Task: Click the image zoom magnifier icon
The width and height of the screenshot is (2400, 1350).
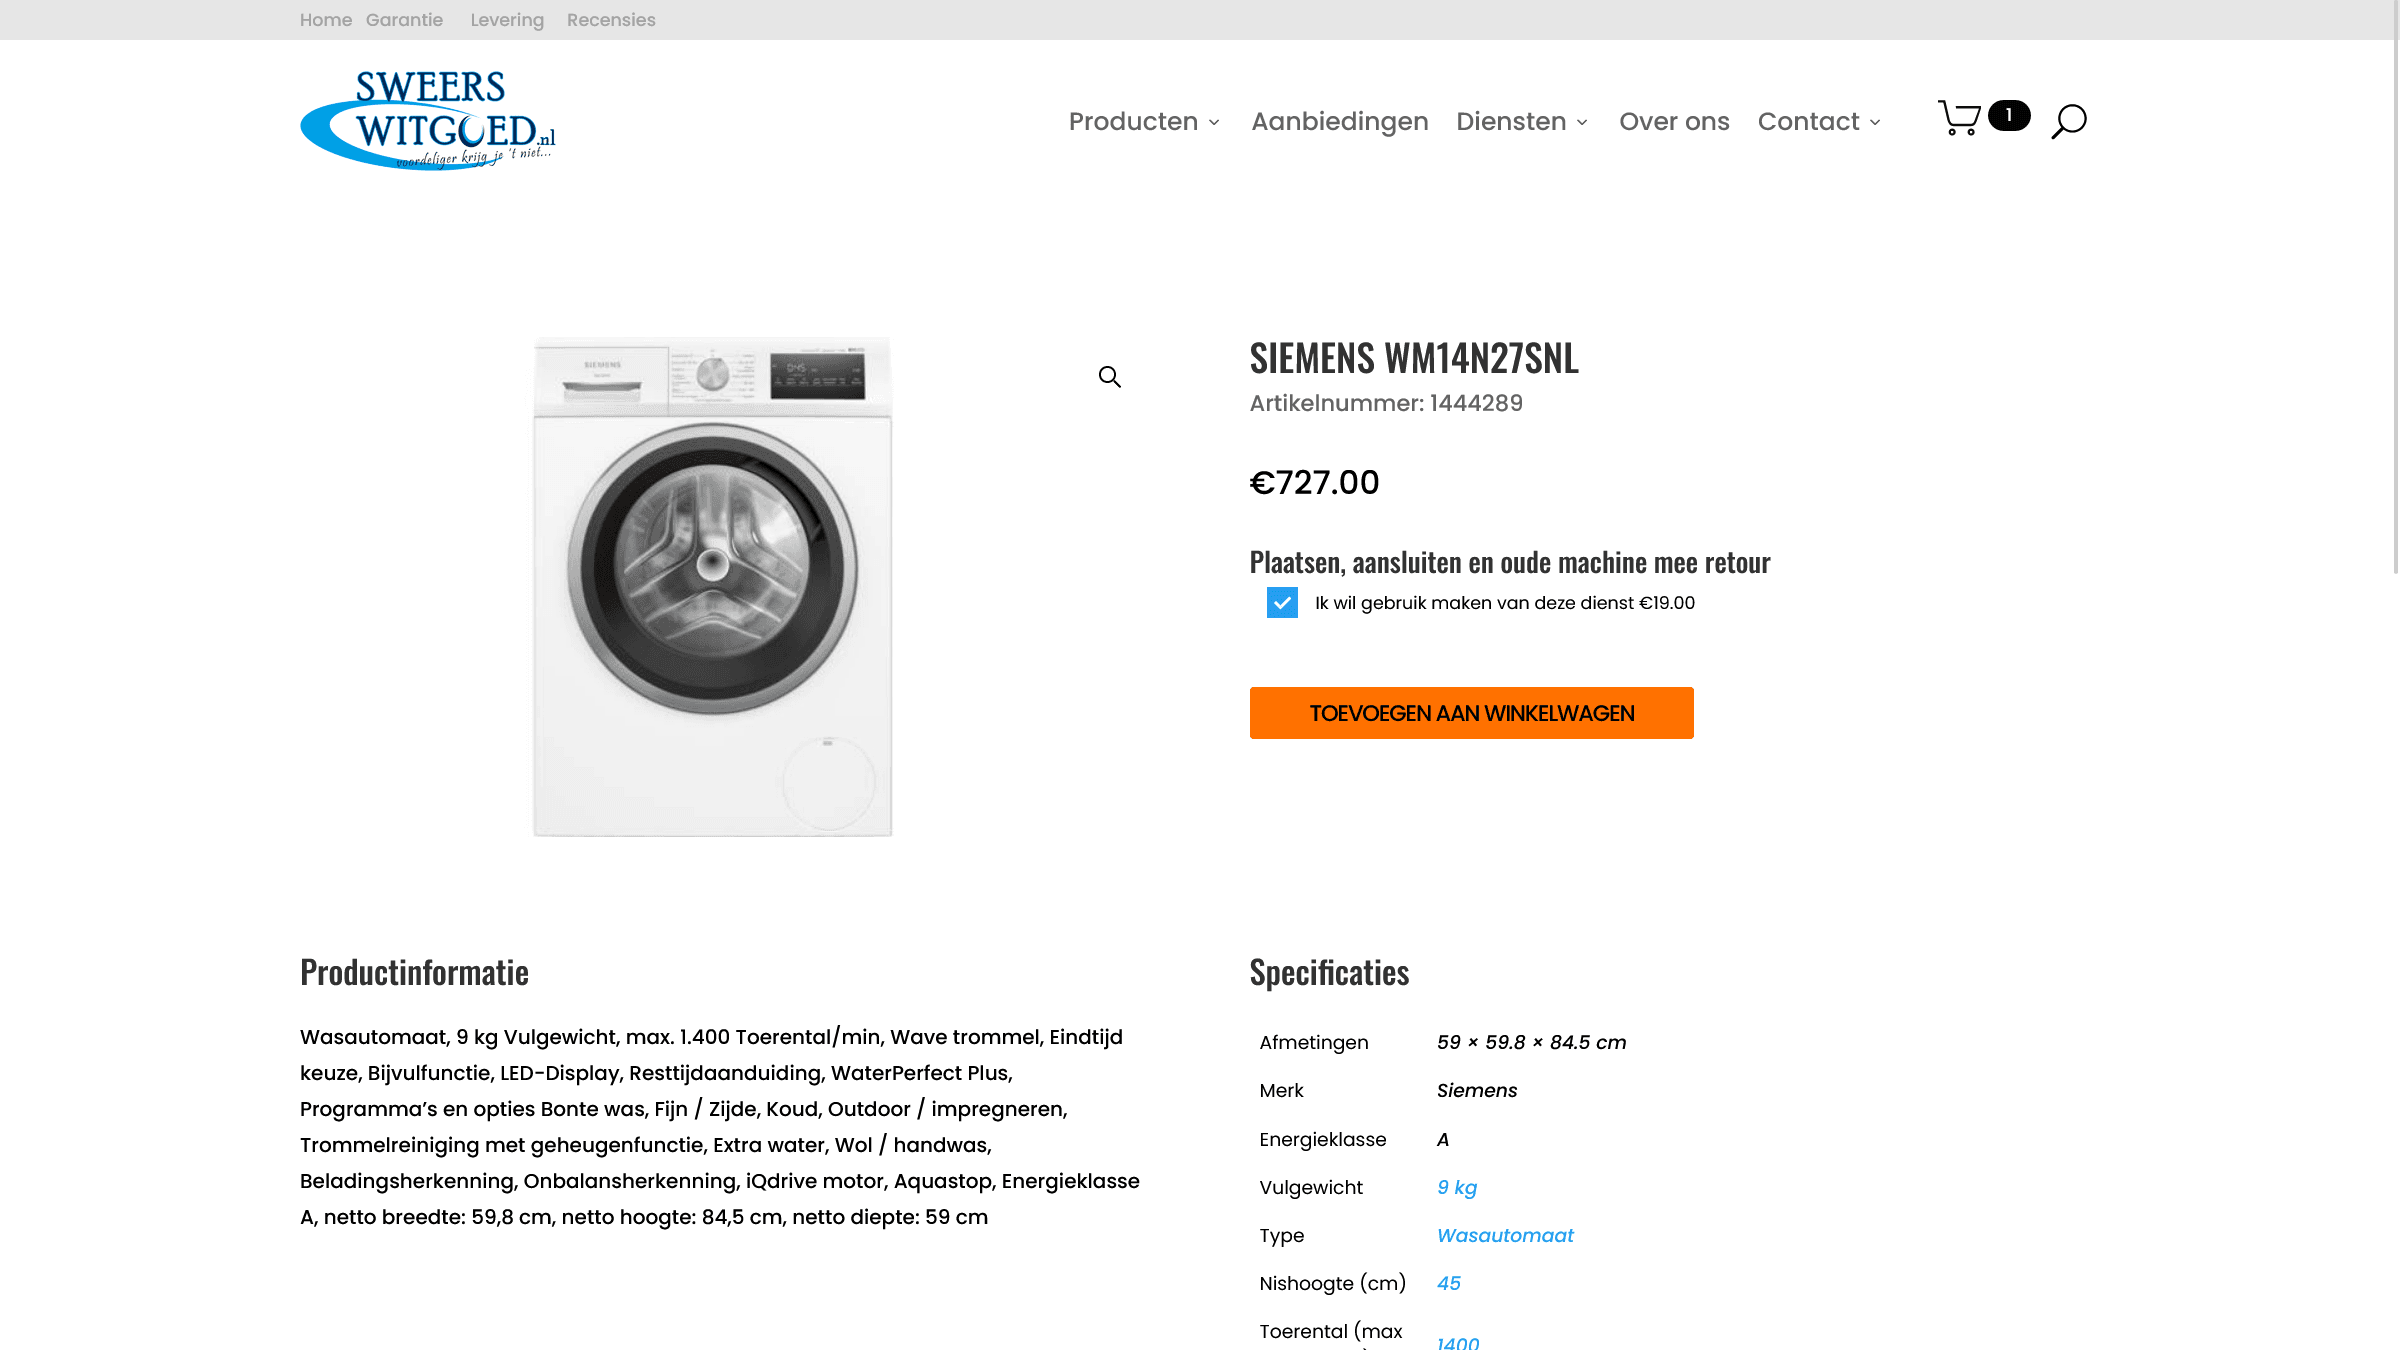Action: click(x=1109, y=377)
